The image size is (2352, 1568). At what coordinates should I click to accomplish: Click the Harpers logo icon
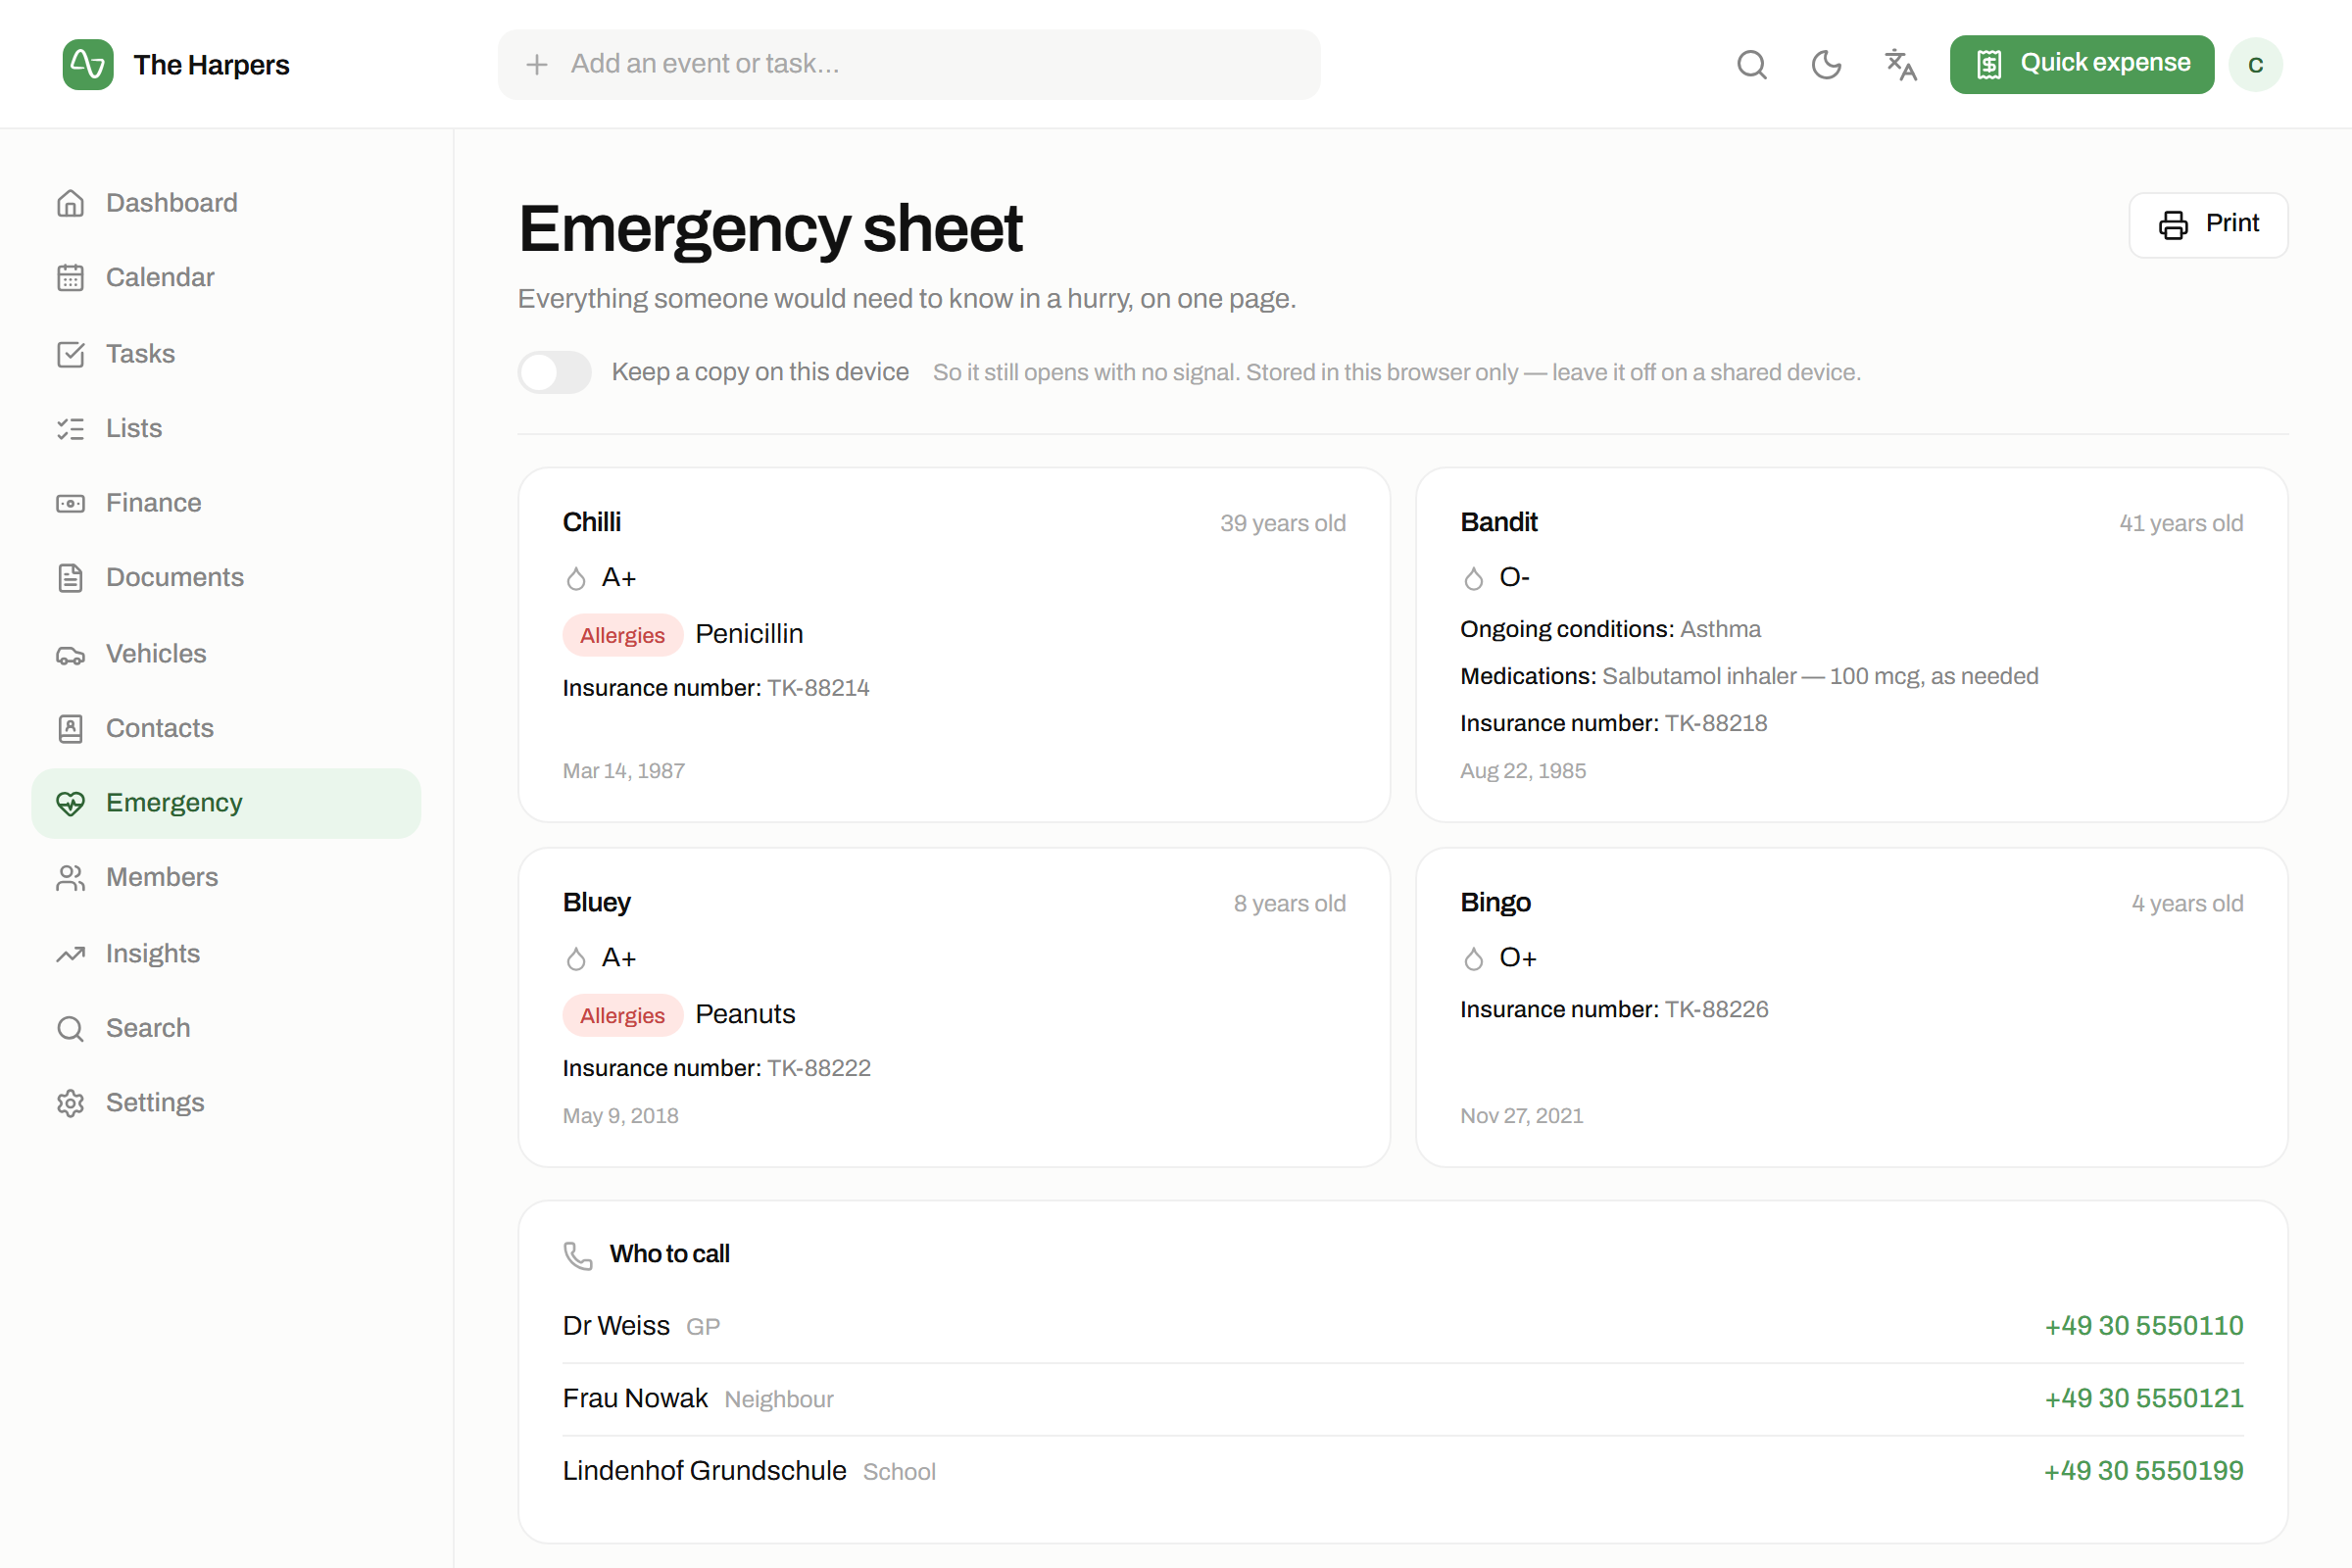coord(88,65)
